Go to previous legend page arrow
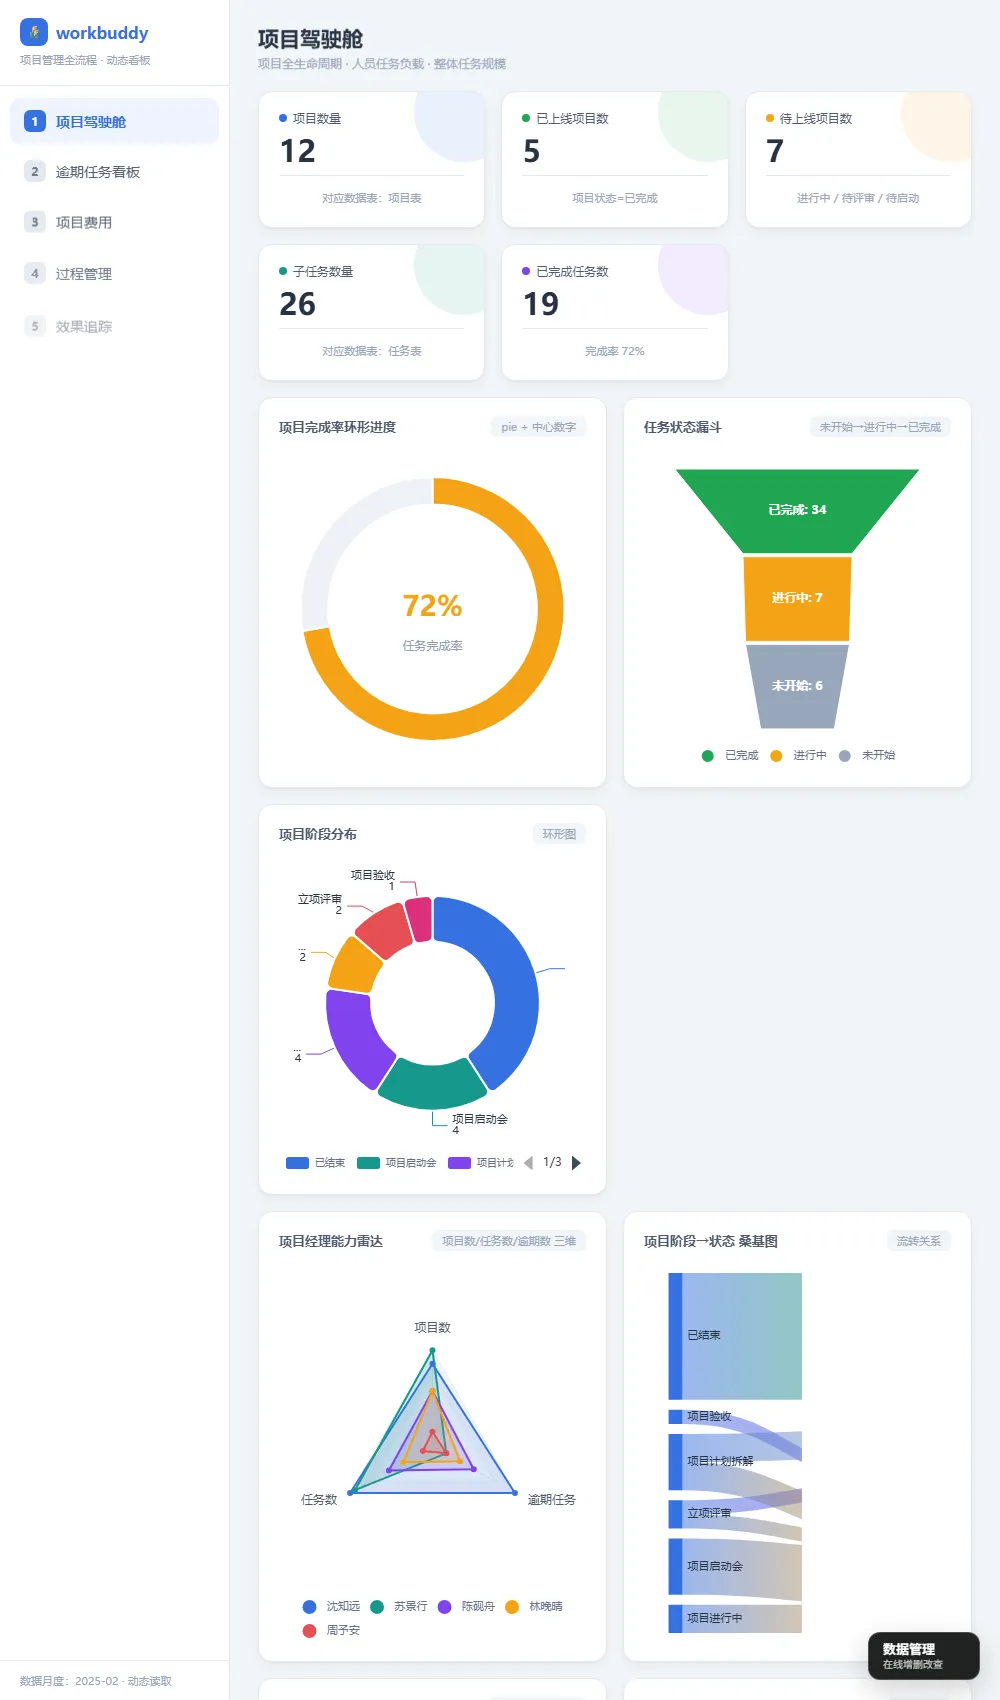Viewport: 1000px width, 1700px height. pyautogui.click(x=529, y=1163)
